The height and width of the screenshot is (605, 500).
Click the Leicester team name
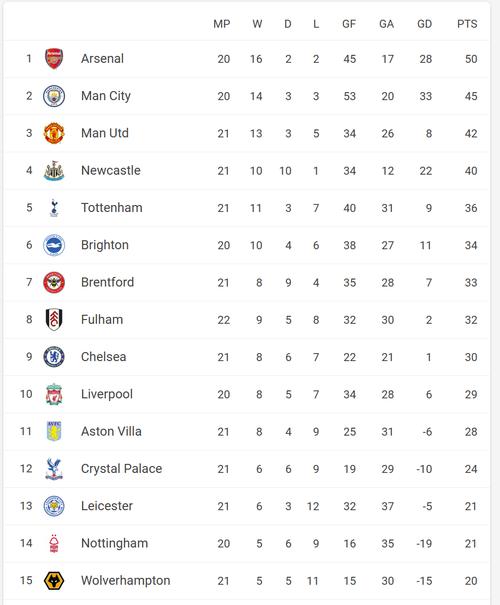pos(107,506)
